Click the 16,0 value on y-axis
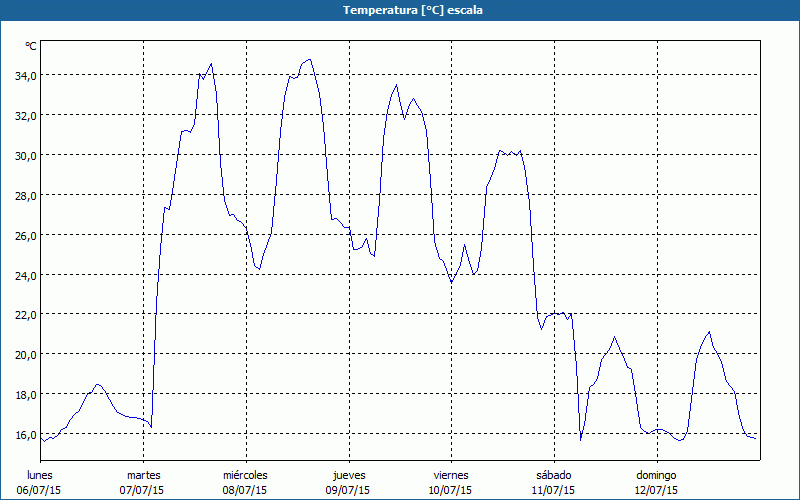This screenshot has width=800, height=500. pyautogui.click(x=24, y=434)
